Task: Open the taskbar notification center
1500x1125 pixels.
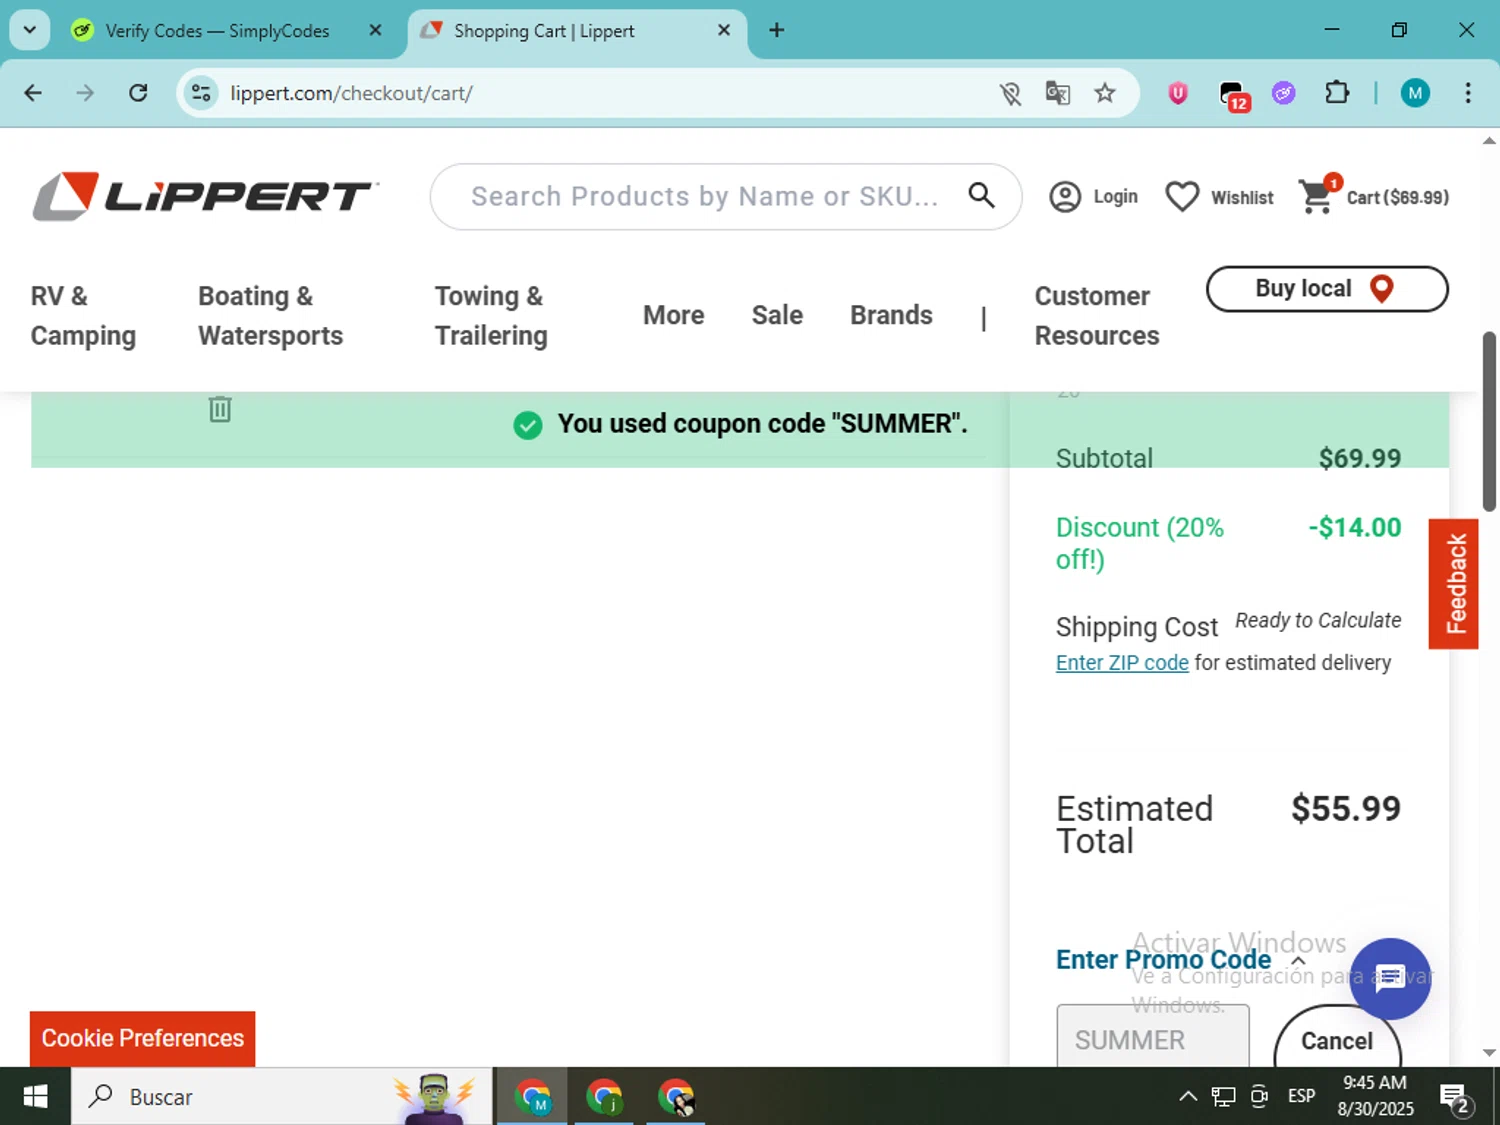Action: coord(1455,1098)
